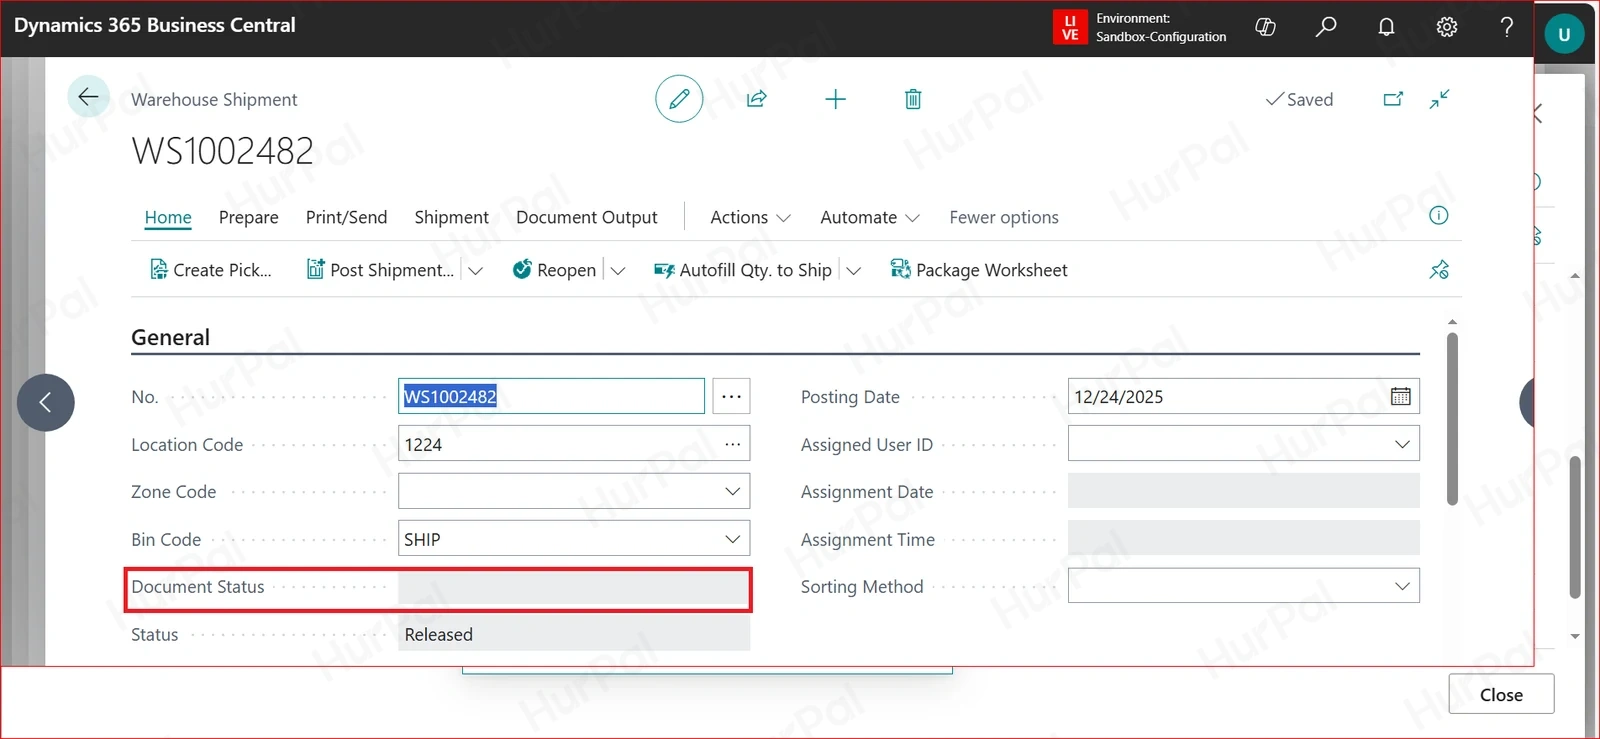Open Bin Code dropdown
The width and height of the screenshot is (1600, 739).
[732, 539]
